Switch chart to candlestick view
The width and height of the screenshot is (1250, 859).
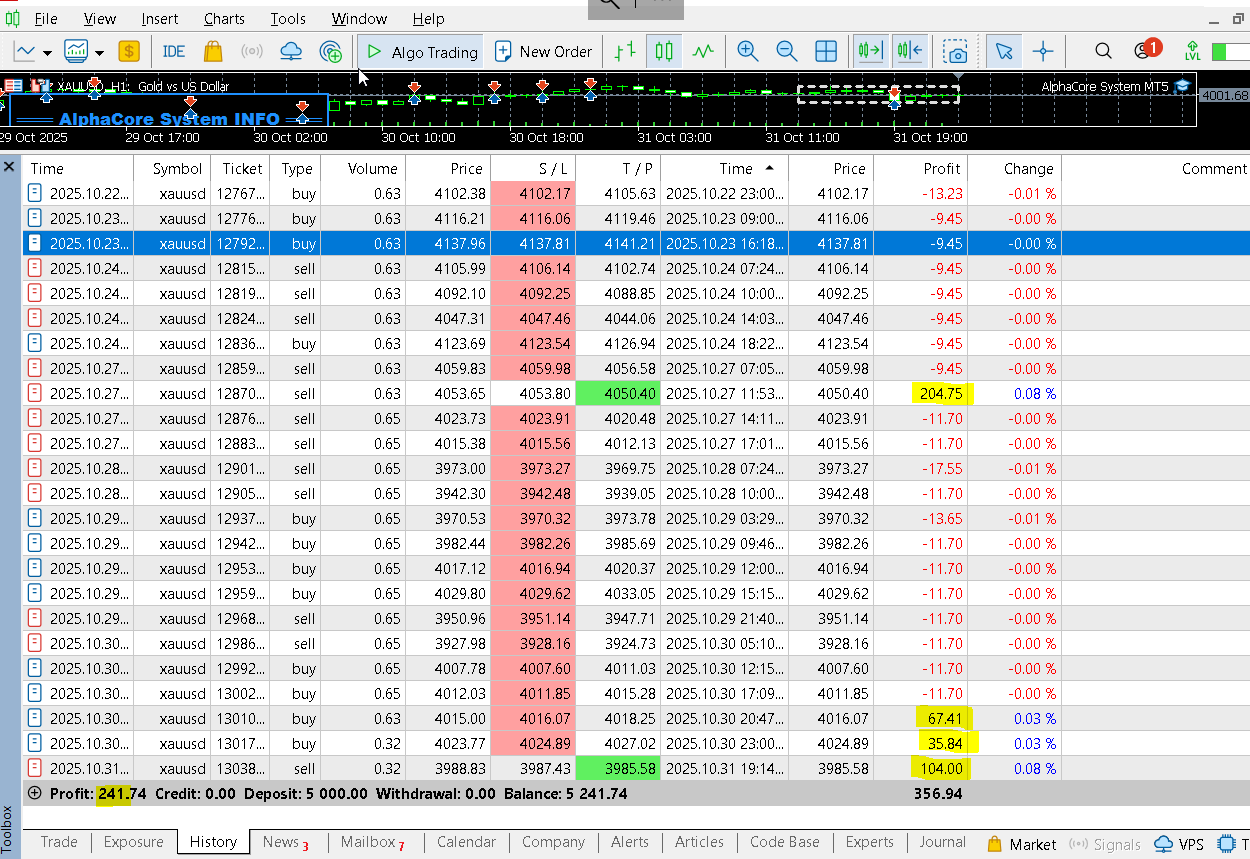pos(665,52)
